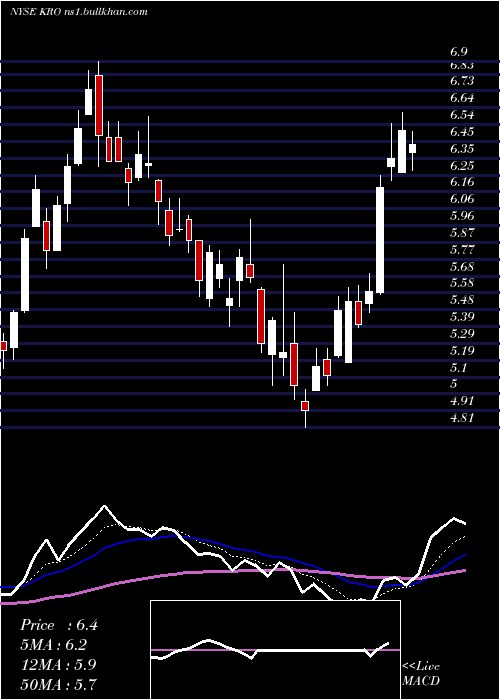Select the 6.9 price axis label
The height and width of the screenshot is (700, 500).
point(458,52)
